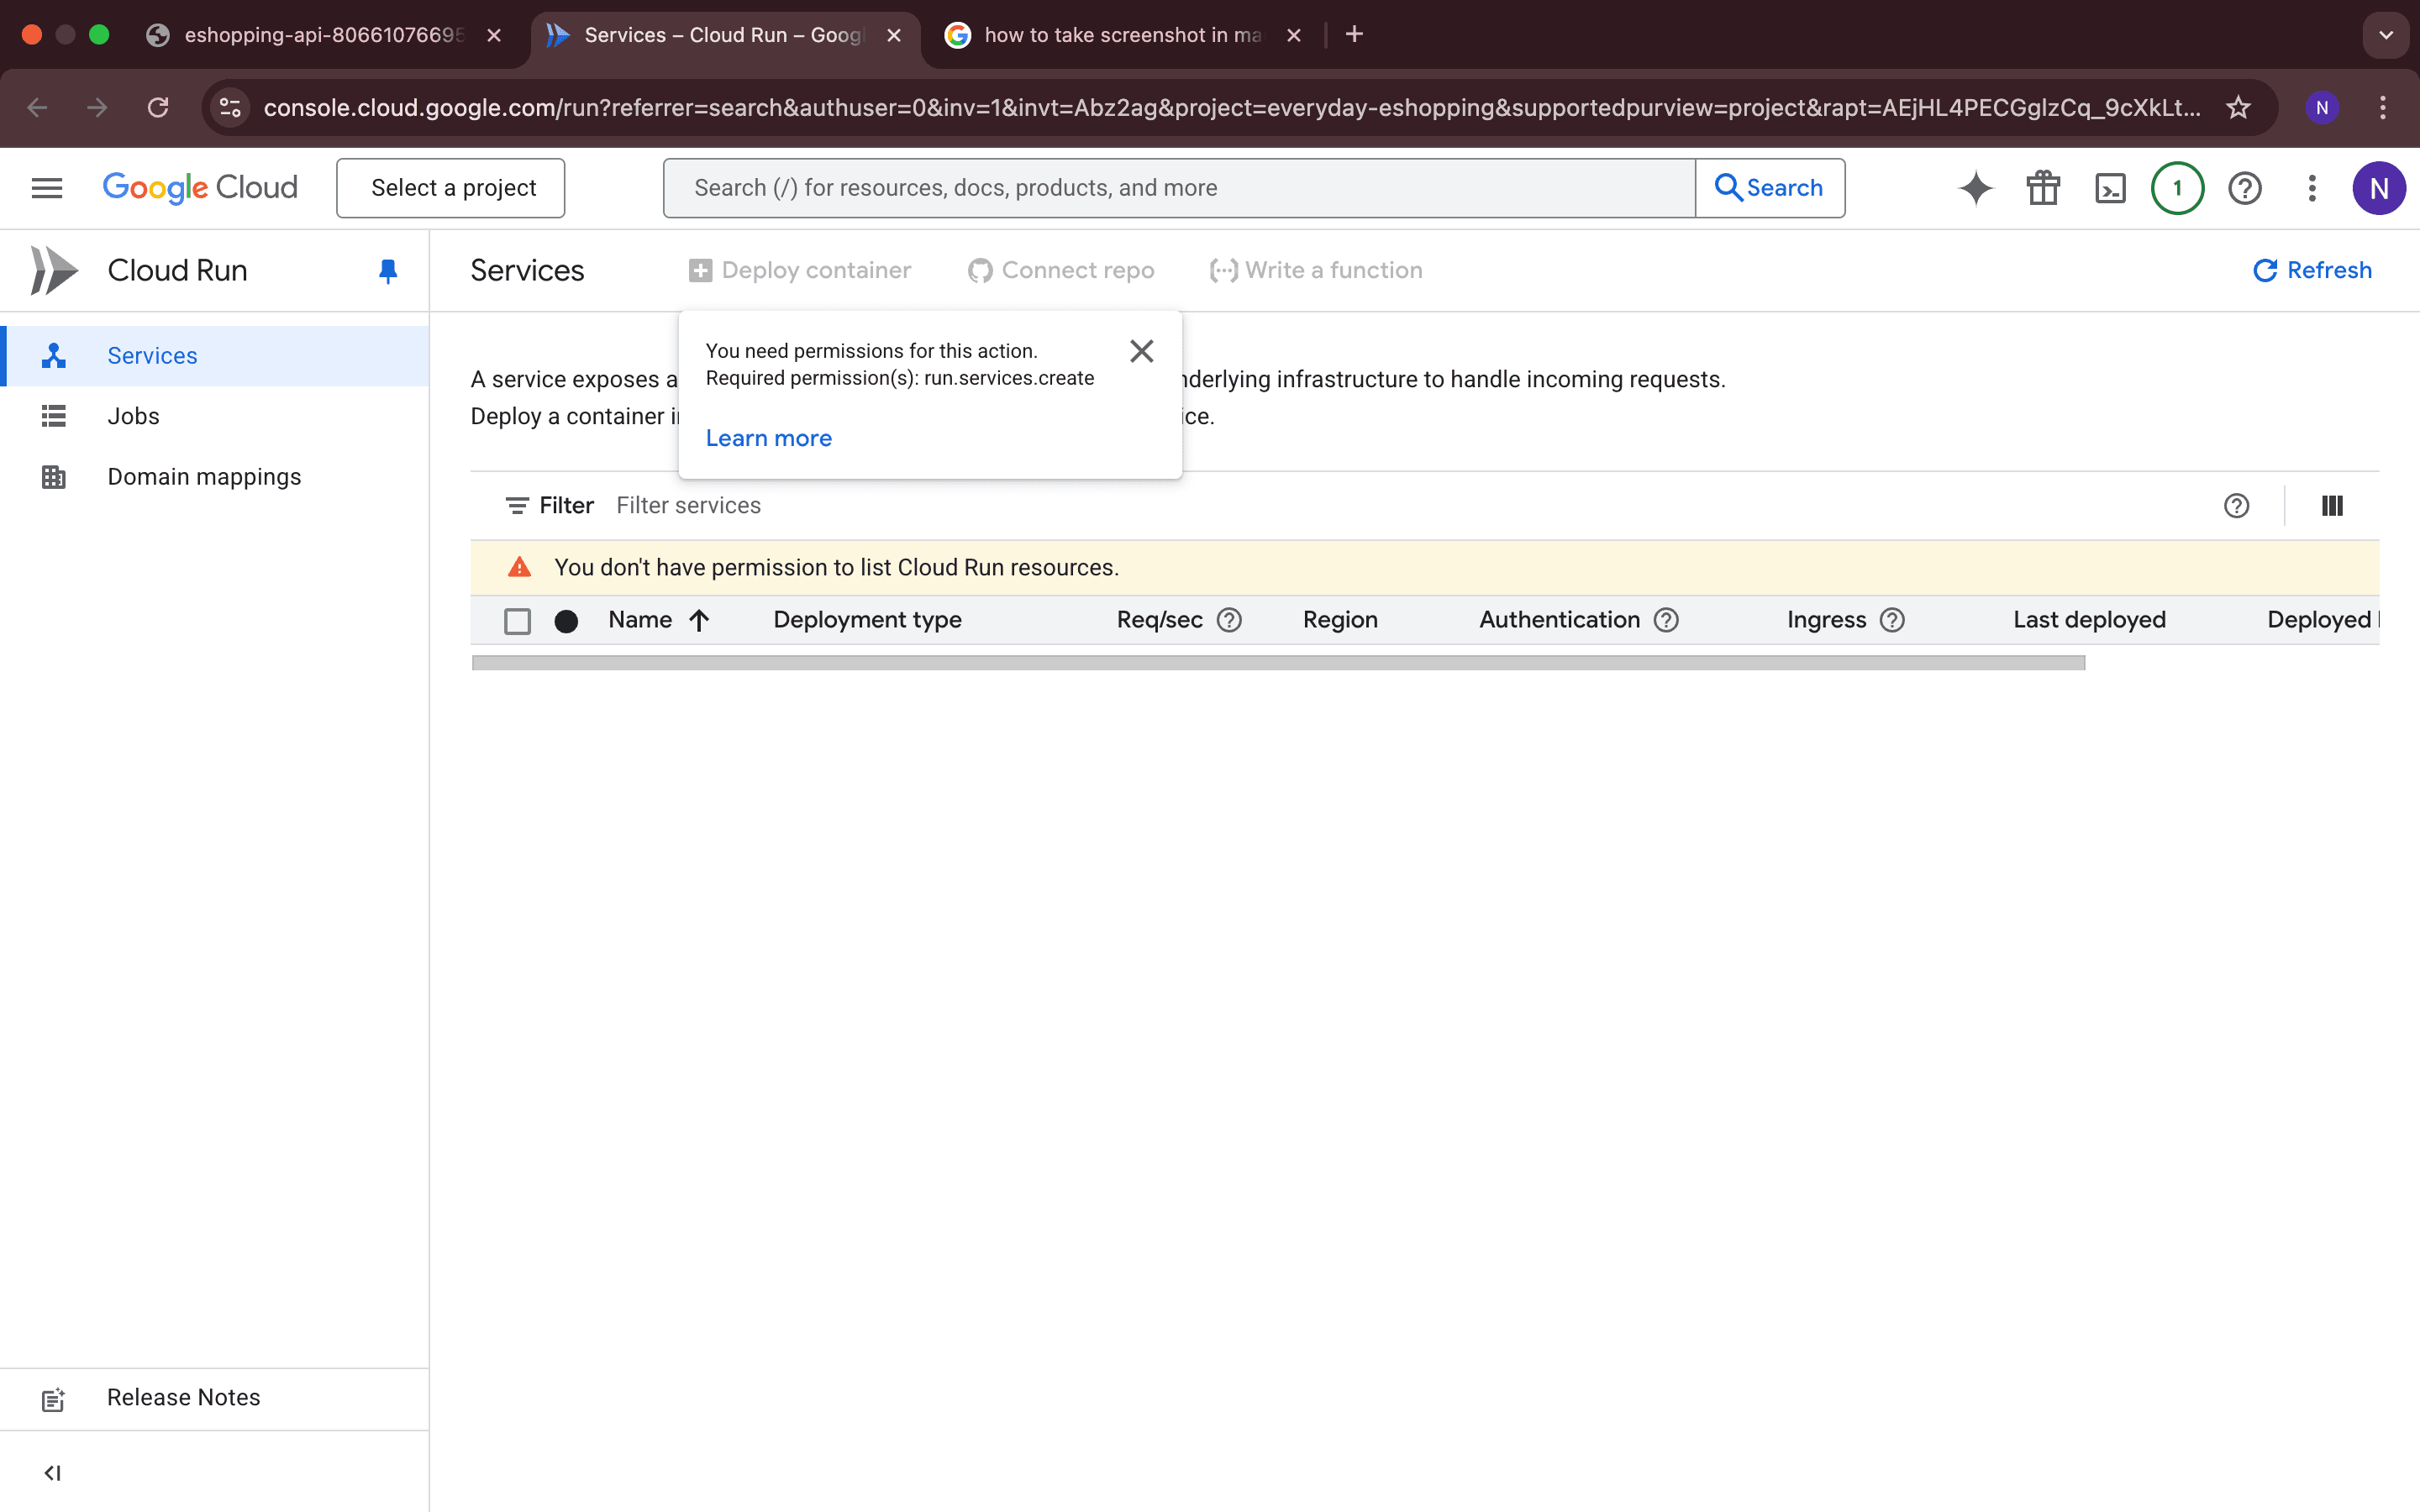Screen dimensions: 2420x1512
Task: Dismiss the permissions popup
Action: click(x=1141, y=351)
